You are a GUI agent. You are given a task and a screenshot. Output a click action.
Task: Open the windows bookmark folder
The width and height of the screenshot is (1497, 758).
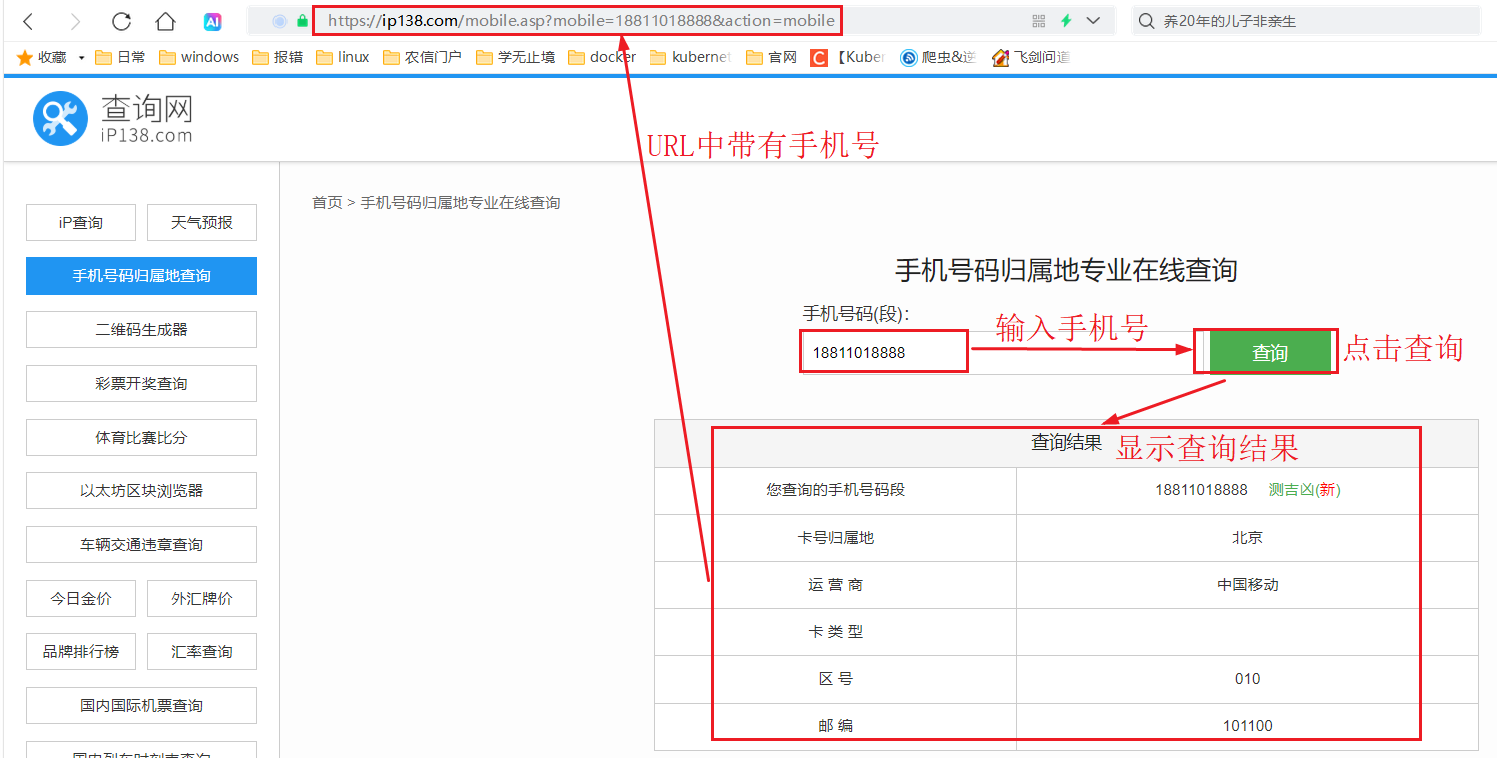pos(199,57)
